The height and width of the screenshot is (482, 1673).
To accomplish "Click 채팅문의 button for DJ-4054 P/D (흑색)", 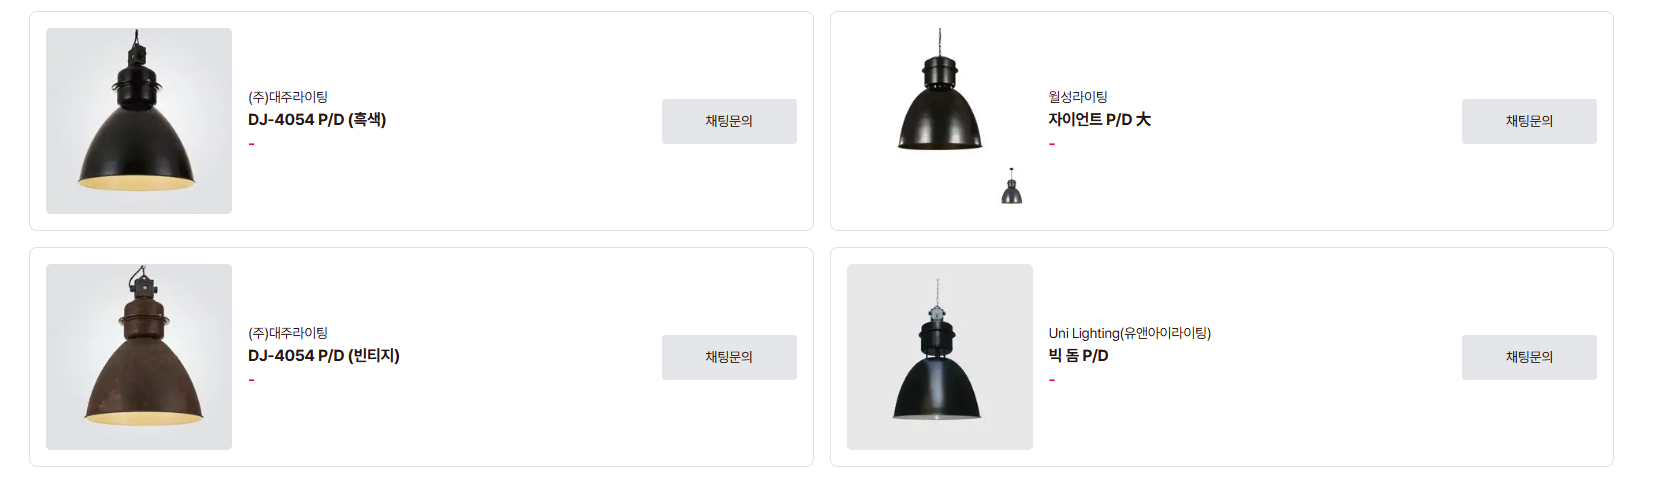I will [729, 121].
